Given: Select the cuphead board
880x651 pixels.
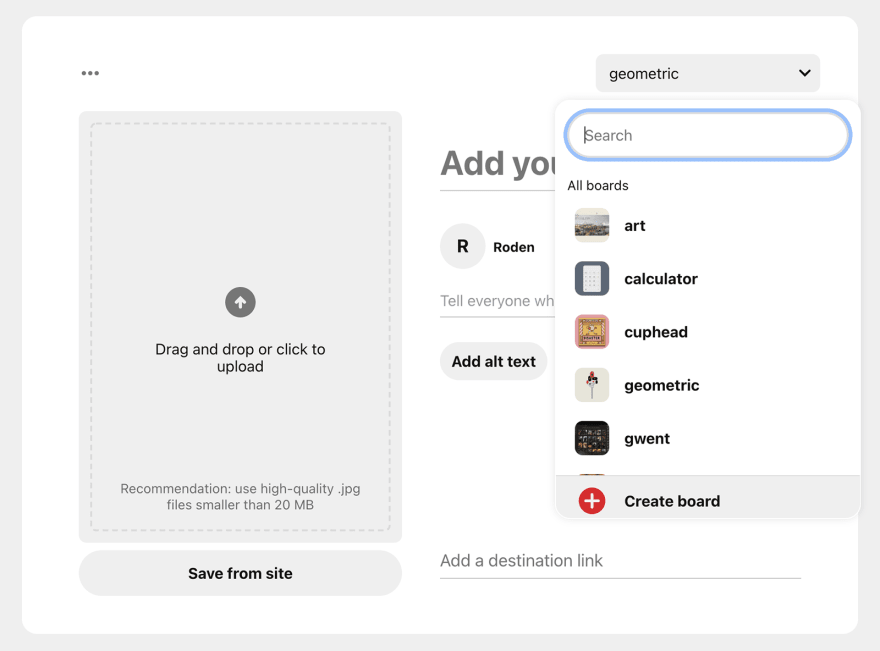Looking at the screenshot, I should 708,332.
